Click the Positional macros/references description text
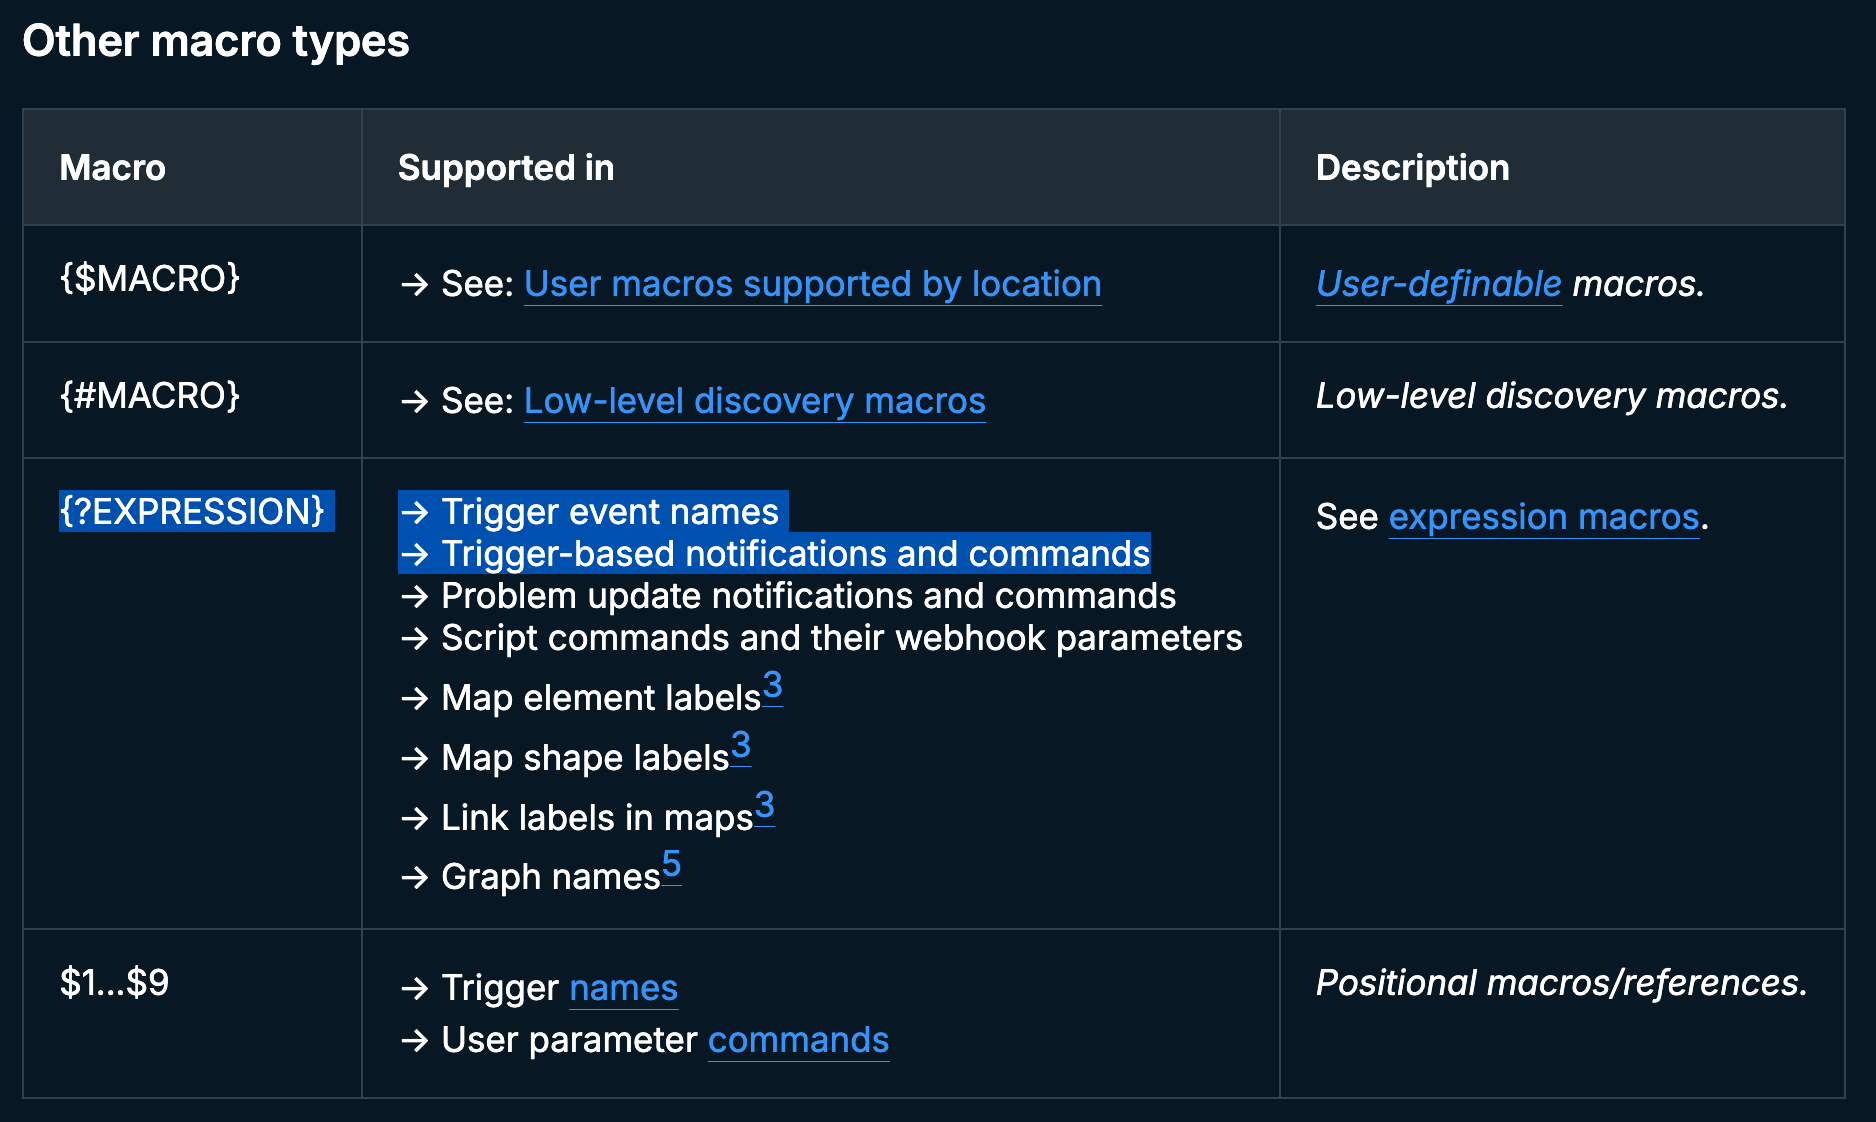Viewport: 1876px width, 1122px height. (1561, 983)
